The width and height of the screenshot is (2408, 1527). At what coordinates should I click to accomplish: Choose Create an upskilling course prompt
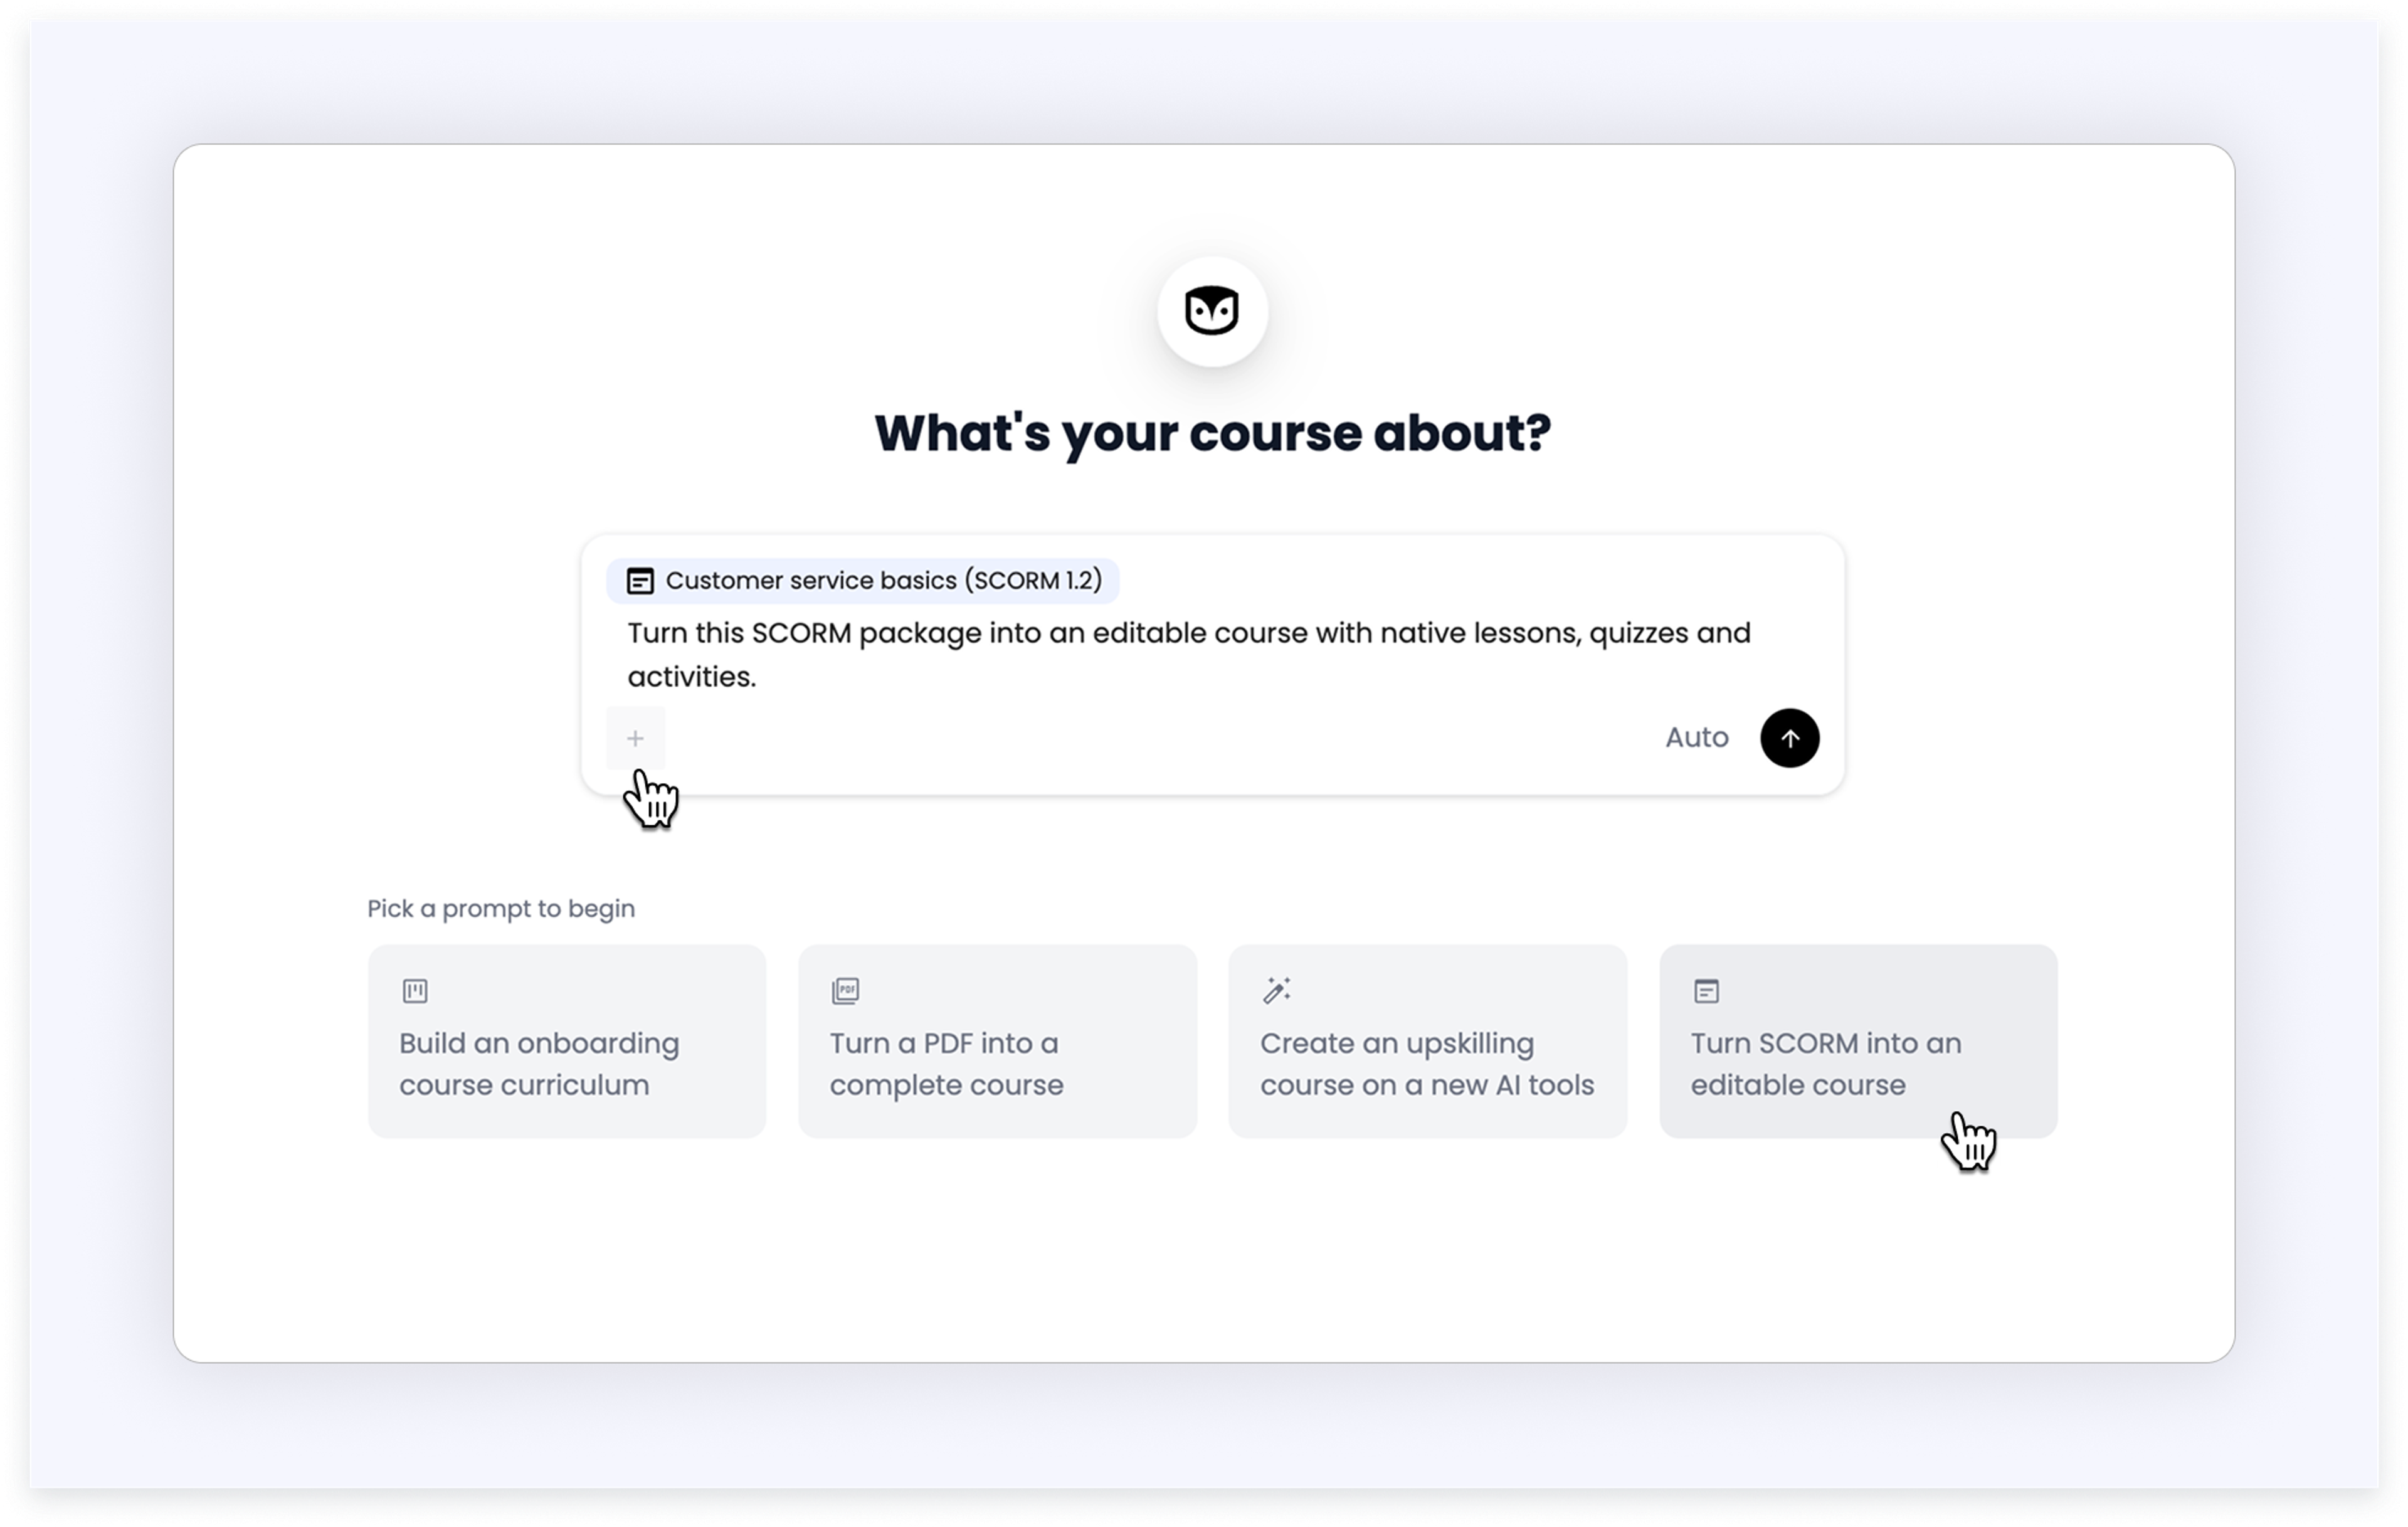tap(1427, 1041)
